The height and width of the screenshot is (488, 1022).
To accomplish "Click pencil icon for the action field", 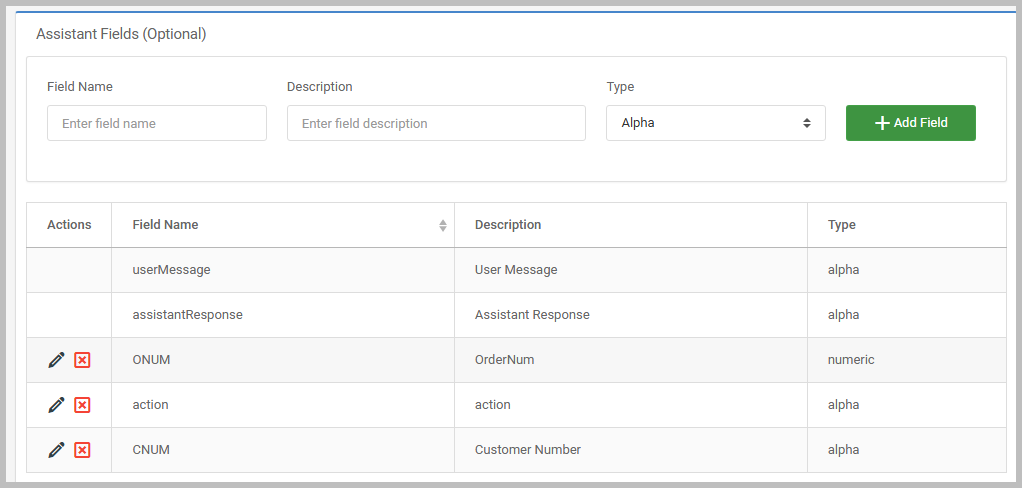I will coord(56,405).
